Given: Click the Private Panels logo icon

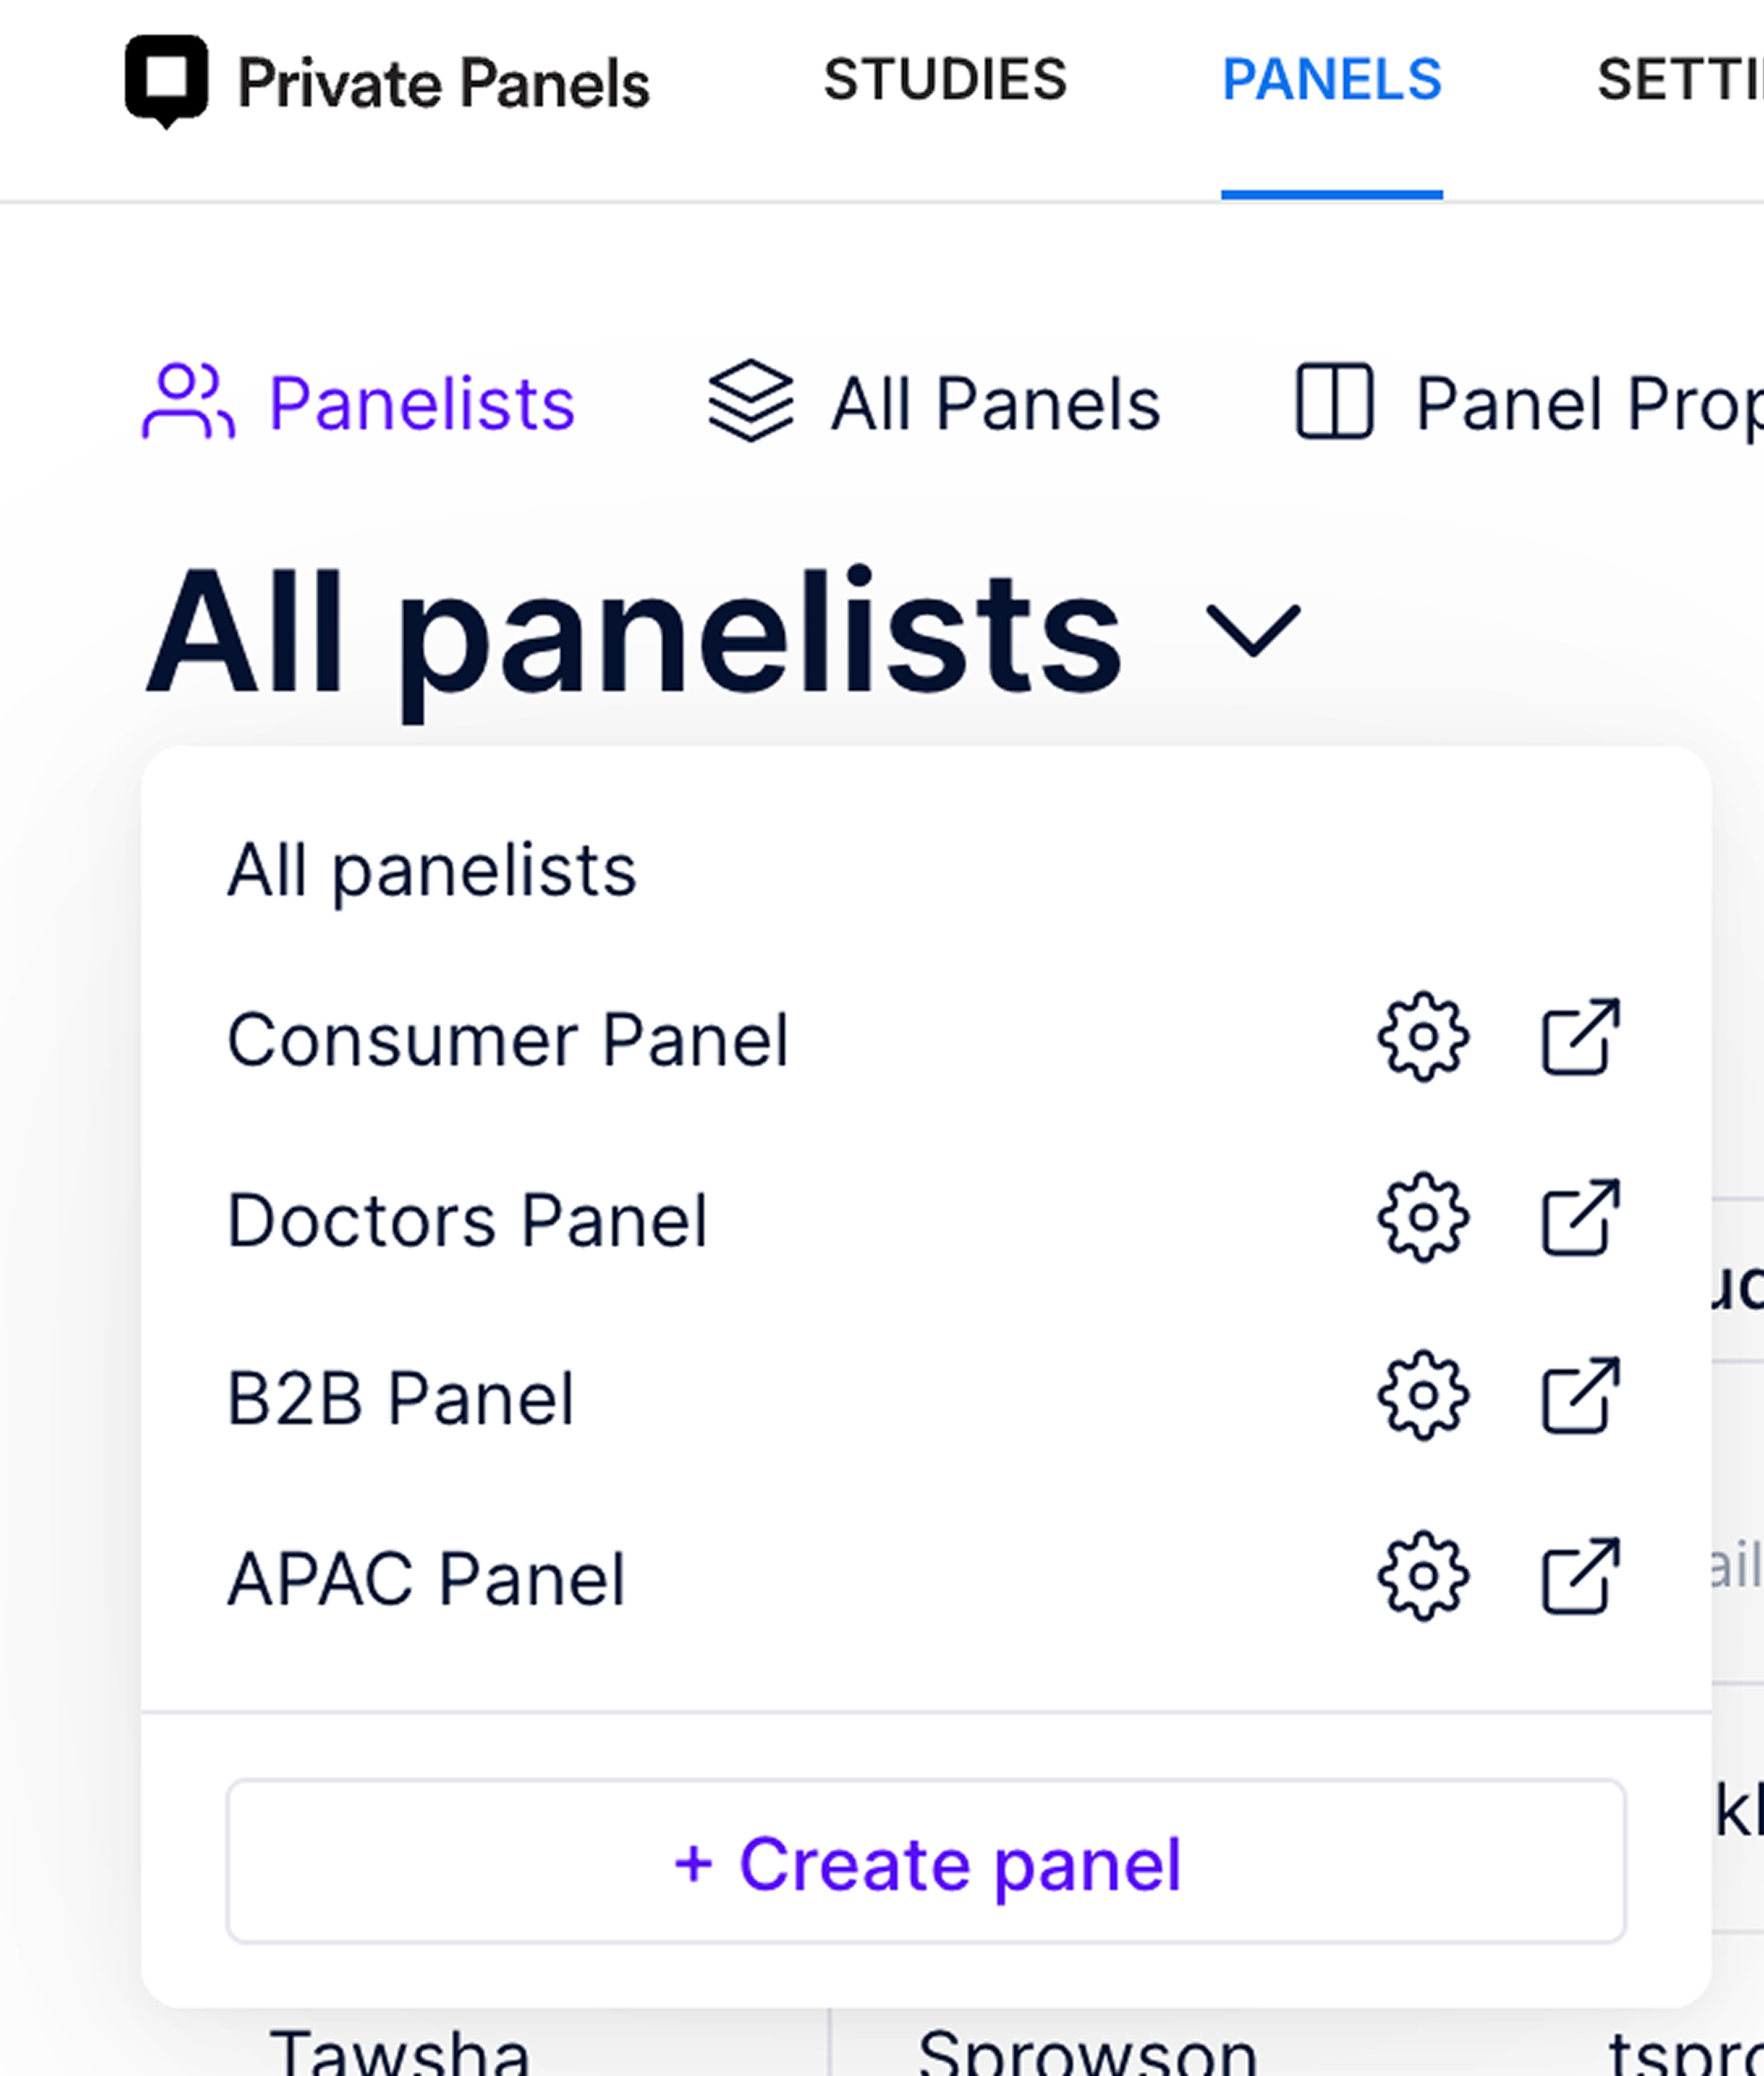Looking at the screenshot, I should click(166, 81).
